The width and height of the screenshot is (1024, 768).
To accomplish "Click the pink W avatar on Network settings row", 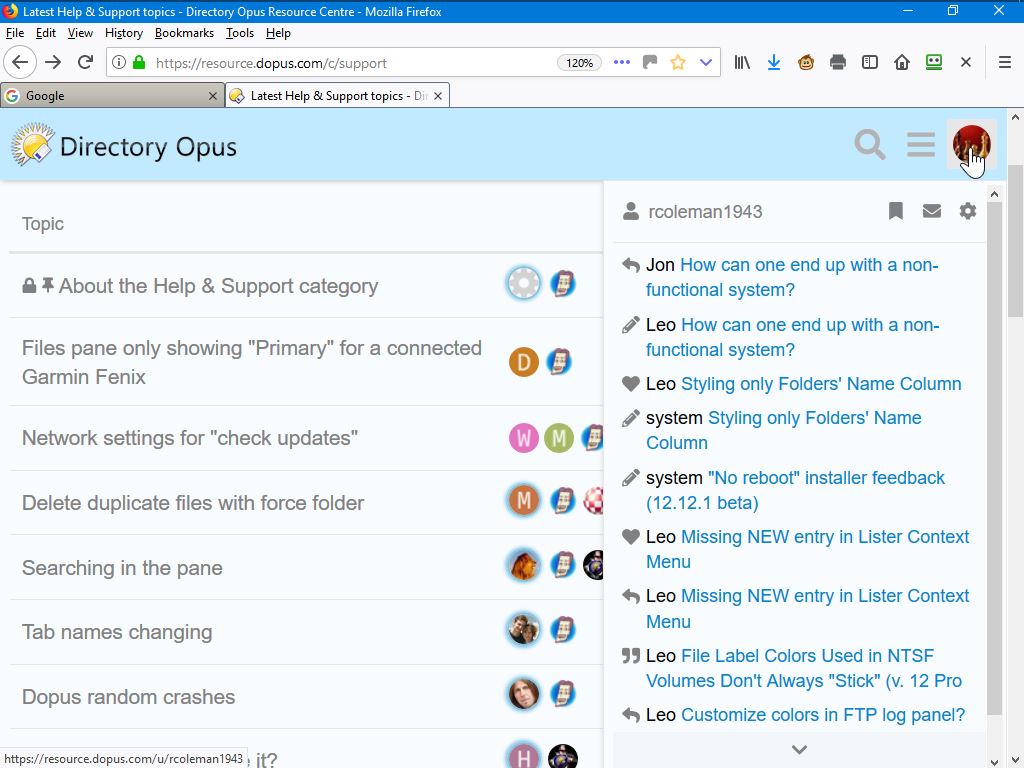I will click(524, 438).
